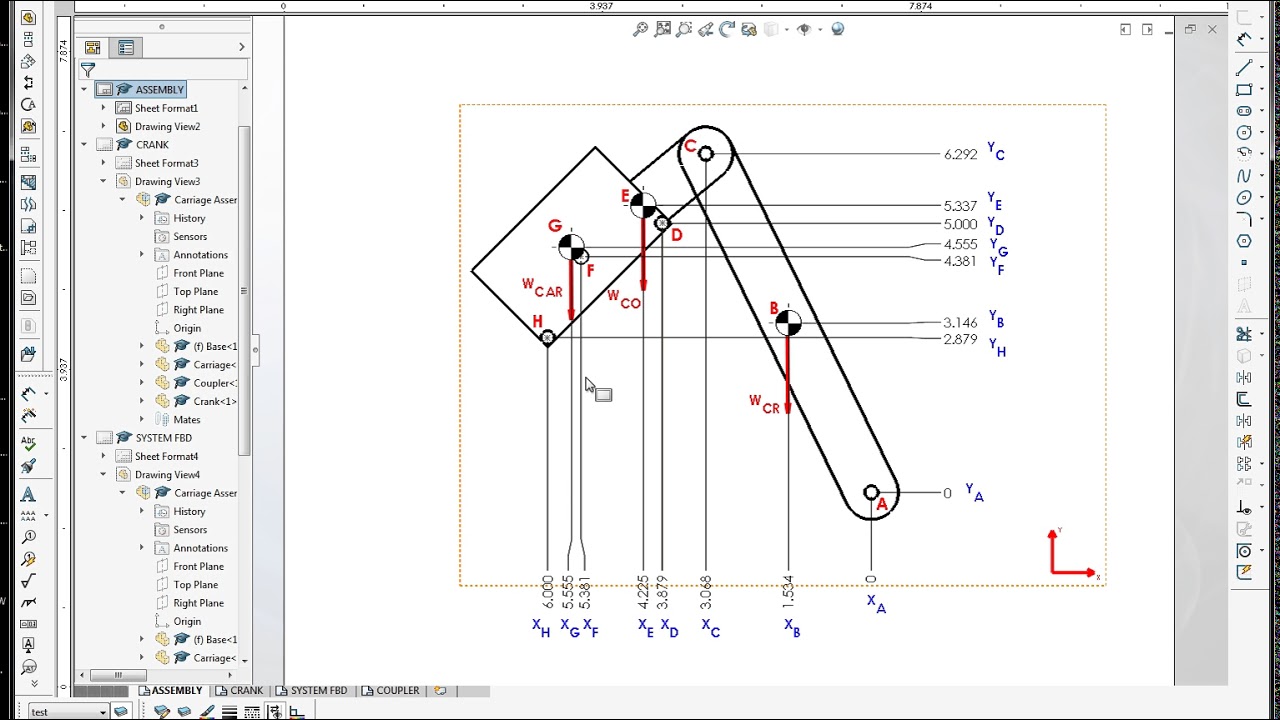Click the Zoom to Selection icon
The height and width of the screenshot is (720, 1280).
(x=684, y=30)
